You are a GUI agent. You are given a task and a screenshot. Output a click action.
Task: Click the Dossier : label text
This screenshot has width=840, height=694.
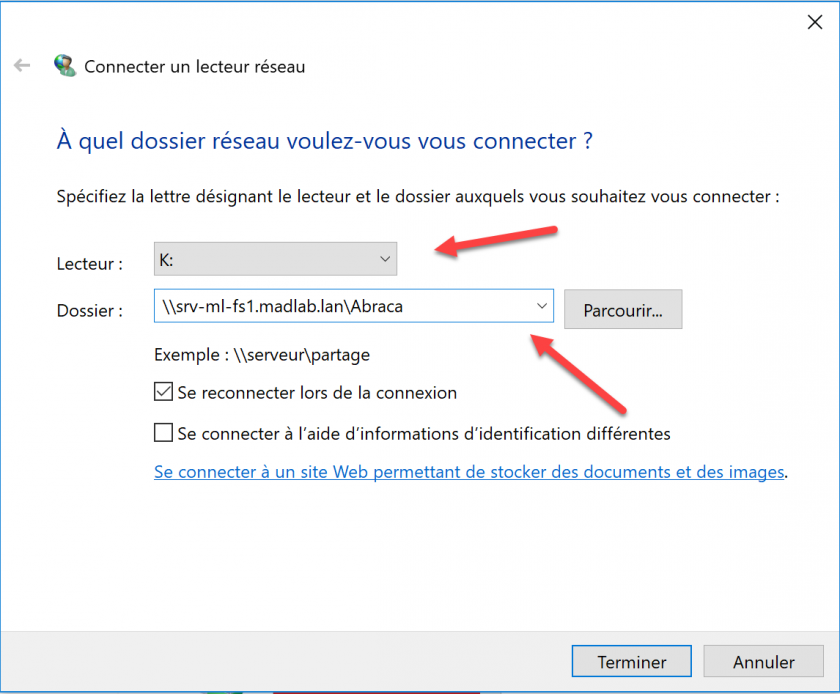point(89,311)
